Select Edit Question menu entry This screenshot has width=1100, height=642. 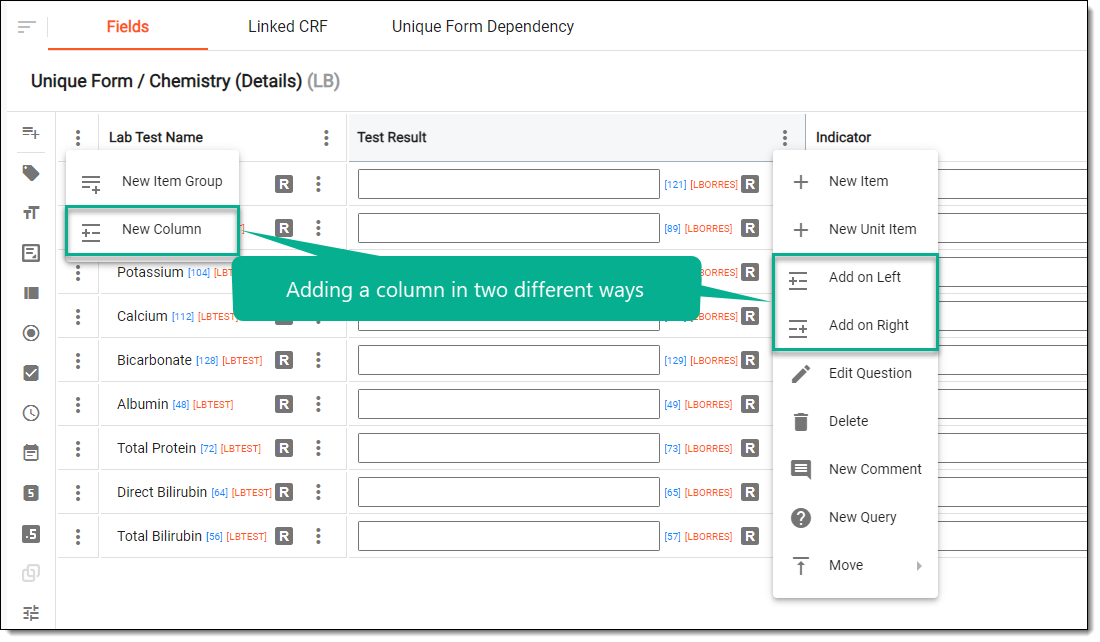tap(855, 373)
